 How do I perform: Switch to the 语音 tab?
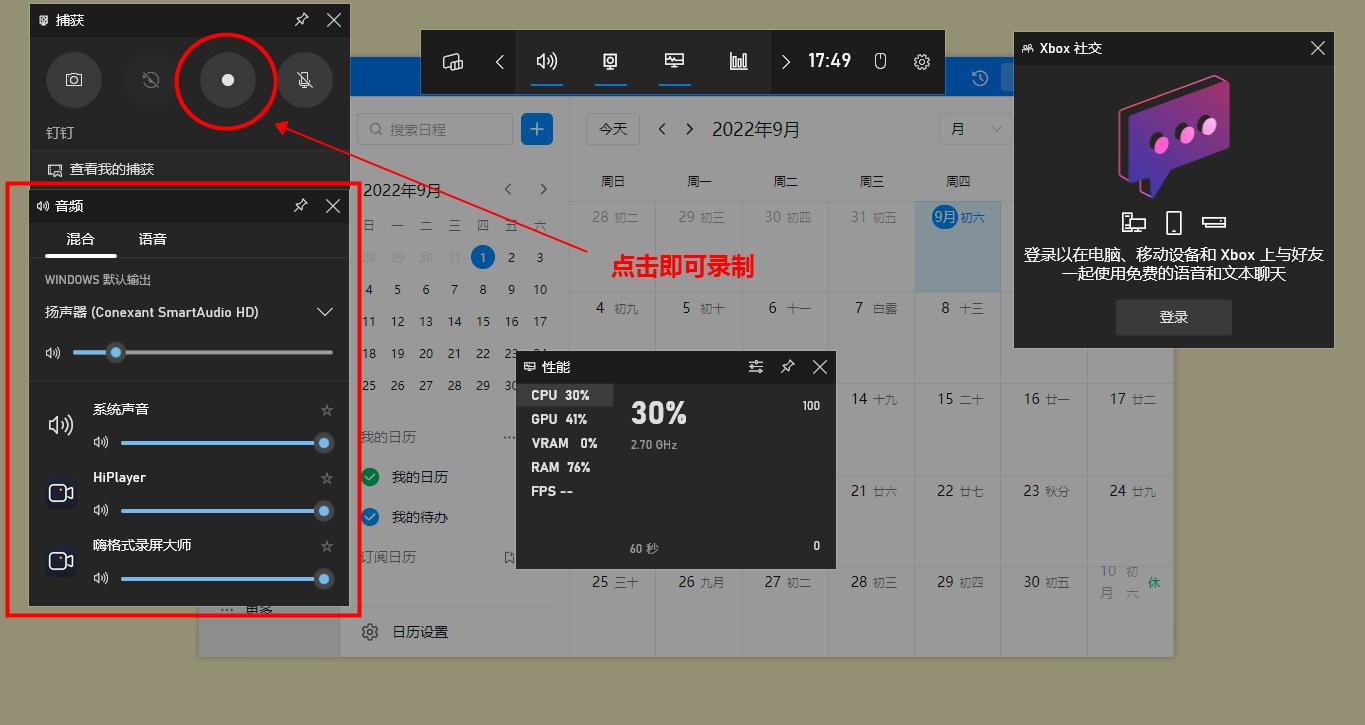click(152, 239)
